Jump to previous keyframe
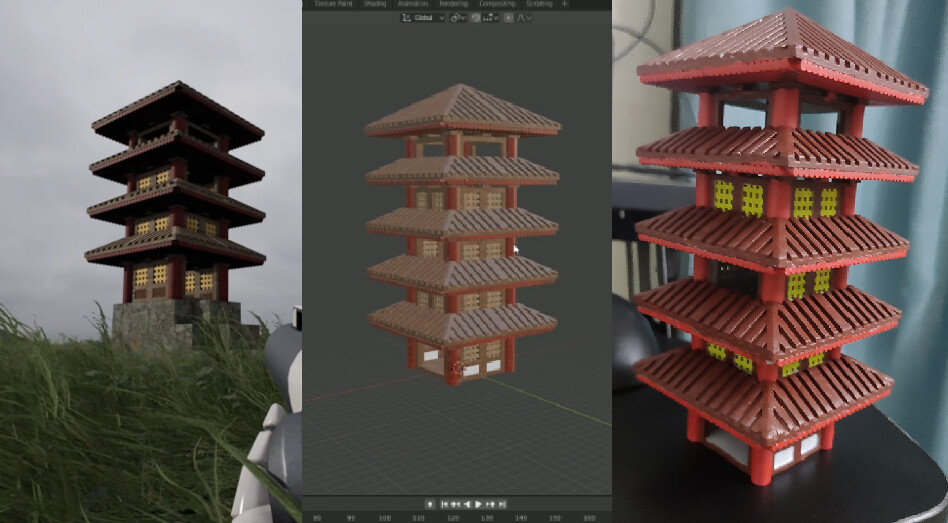 coord(455,504)
